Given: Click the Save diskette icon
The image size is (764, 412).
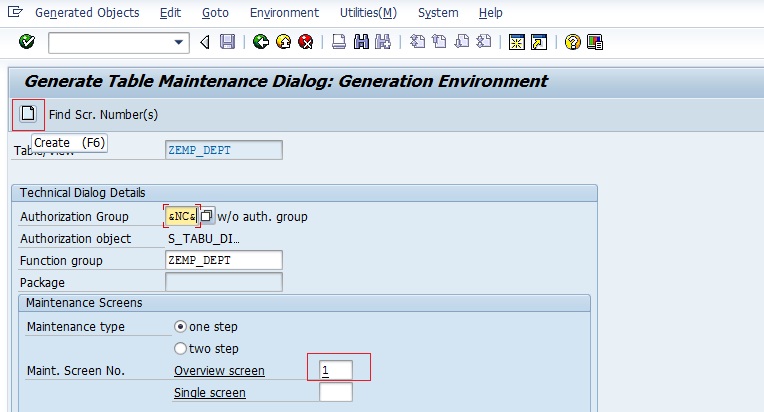Looking at the screenshot, I should coord(228,42).
